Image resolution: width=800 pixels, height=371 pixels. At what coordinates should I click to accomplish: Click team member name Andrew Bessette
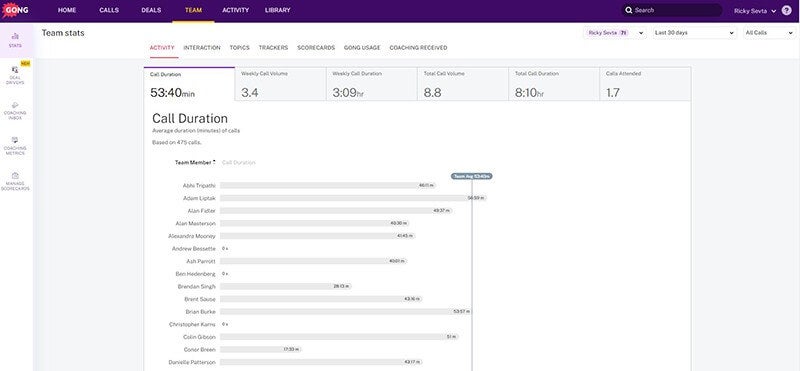[x=194, y=249]
